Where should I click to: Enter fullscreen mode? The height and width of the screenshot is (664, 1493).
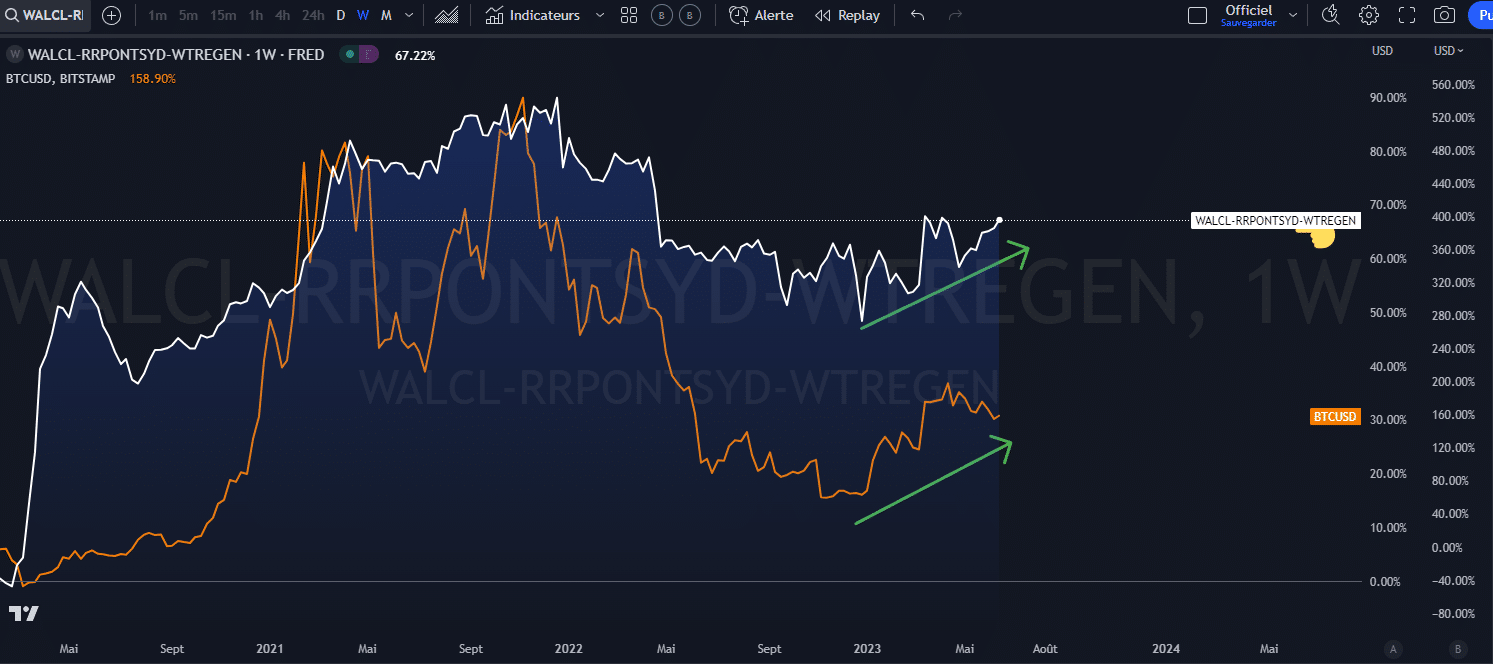[x=1407, y=15]
